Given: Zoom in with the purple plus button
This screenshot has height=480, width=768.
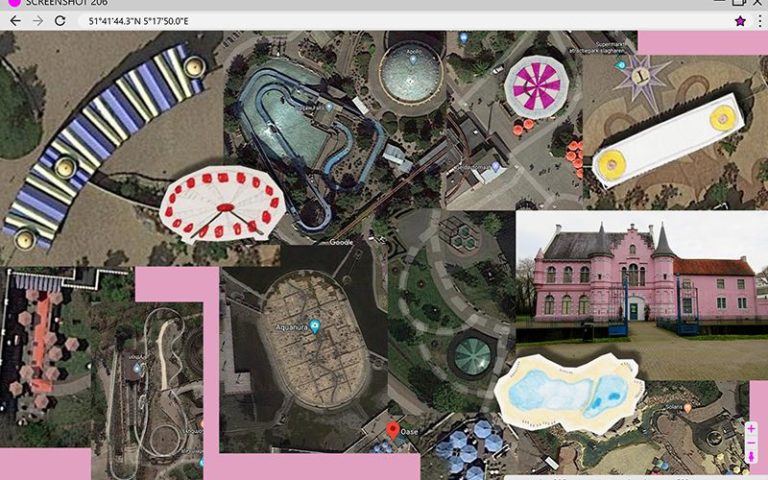Looking at the screenshot, I should (751, 429).
